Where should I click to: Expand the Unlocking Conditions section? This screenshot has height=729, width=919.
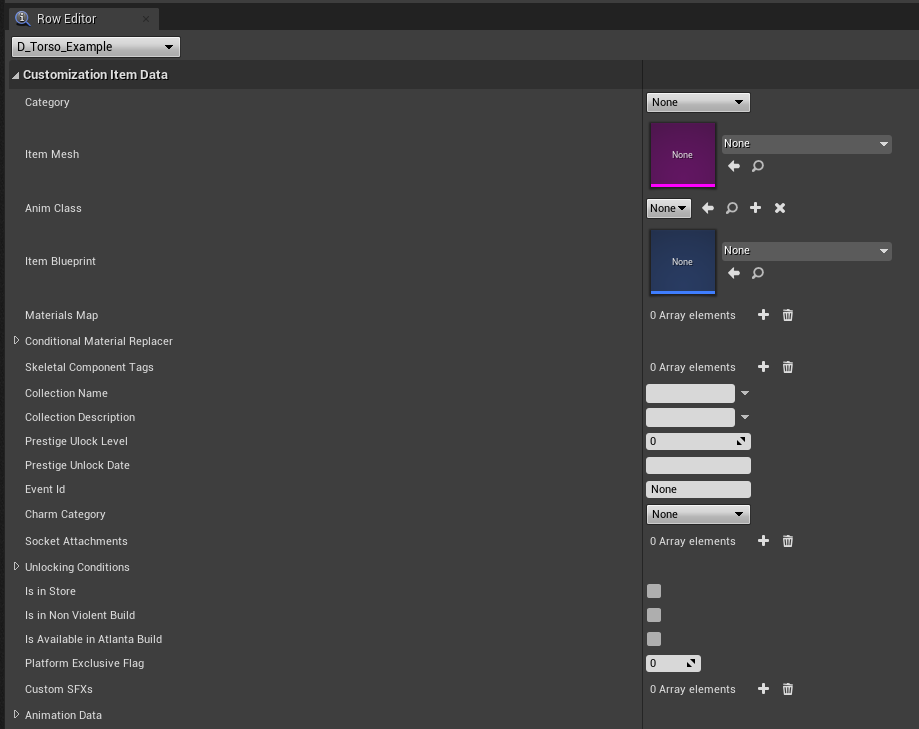(x=16, y=567)
